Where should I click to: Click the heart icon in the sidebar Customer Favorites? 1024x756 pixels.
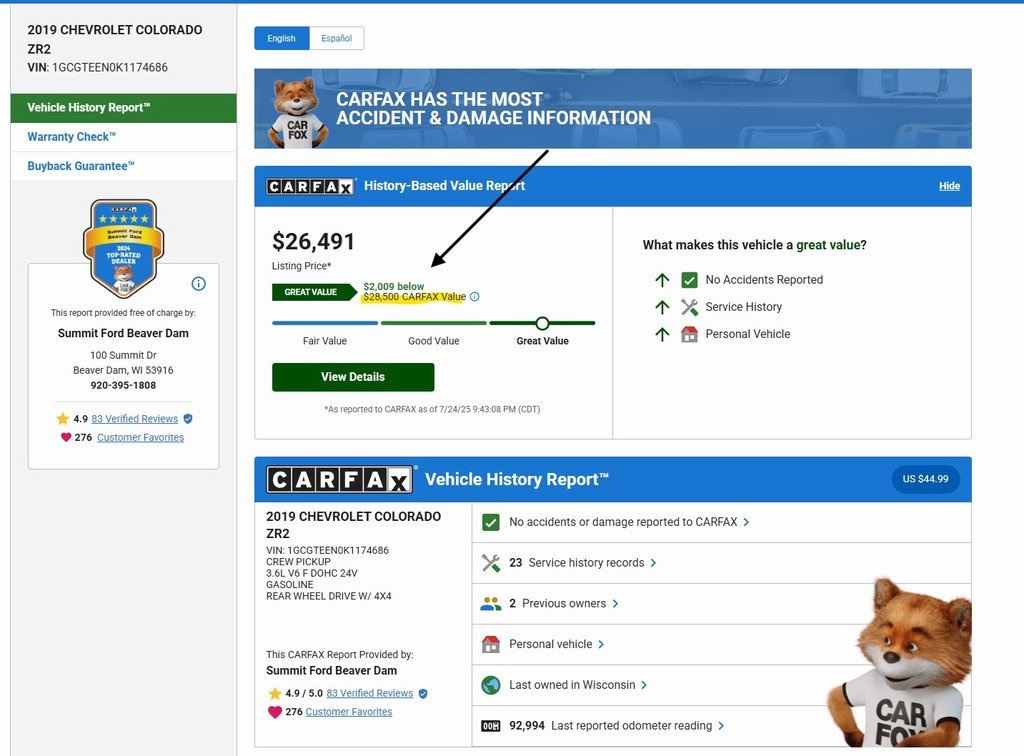click(x=66, y=437)
